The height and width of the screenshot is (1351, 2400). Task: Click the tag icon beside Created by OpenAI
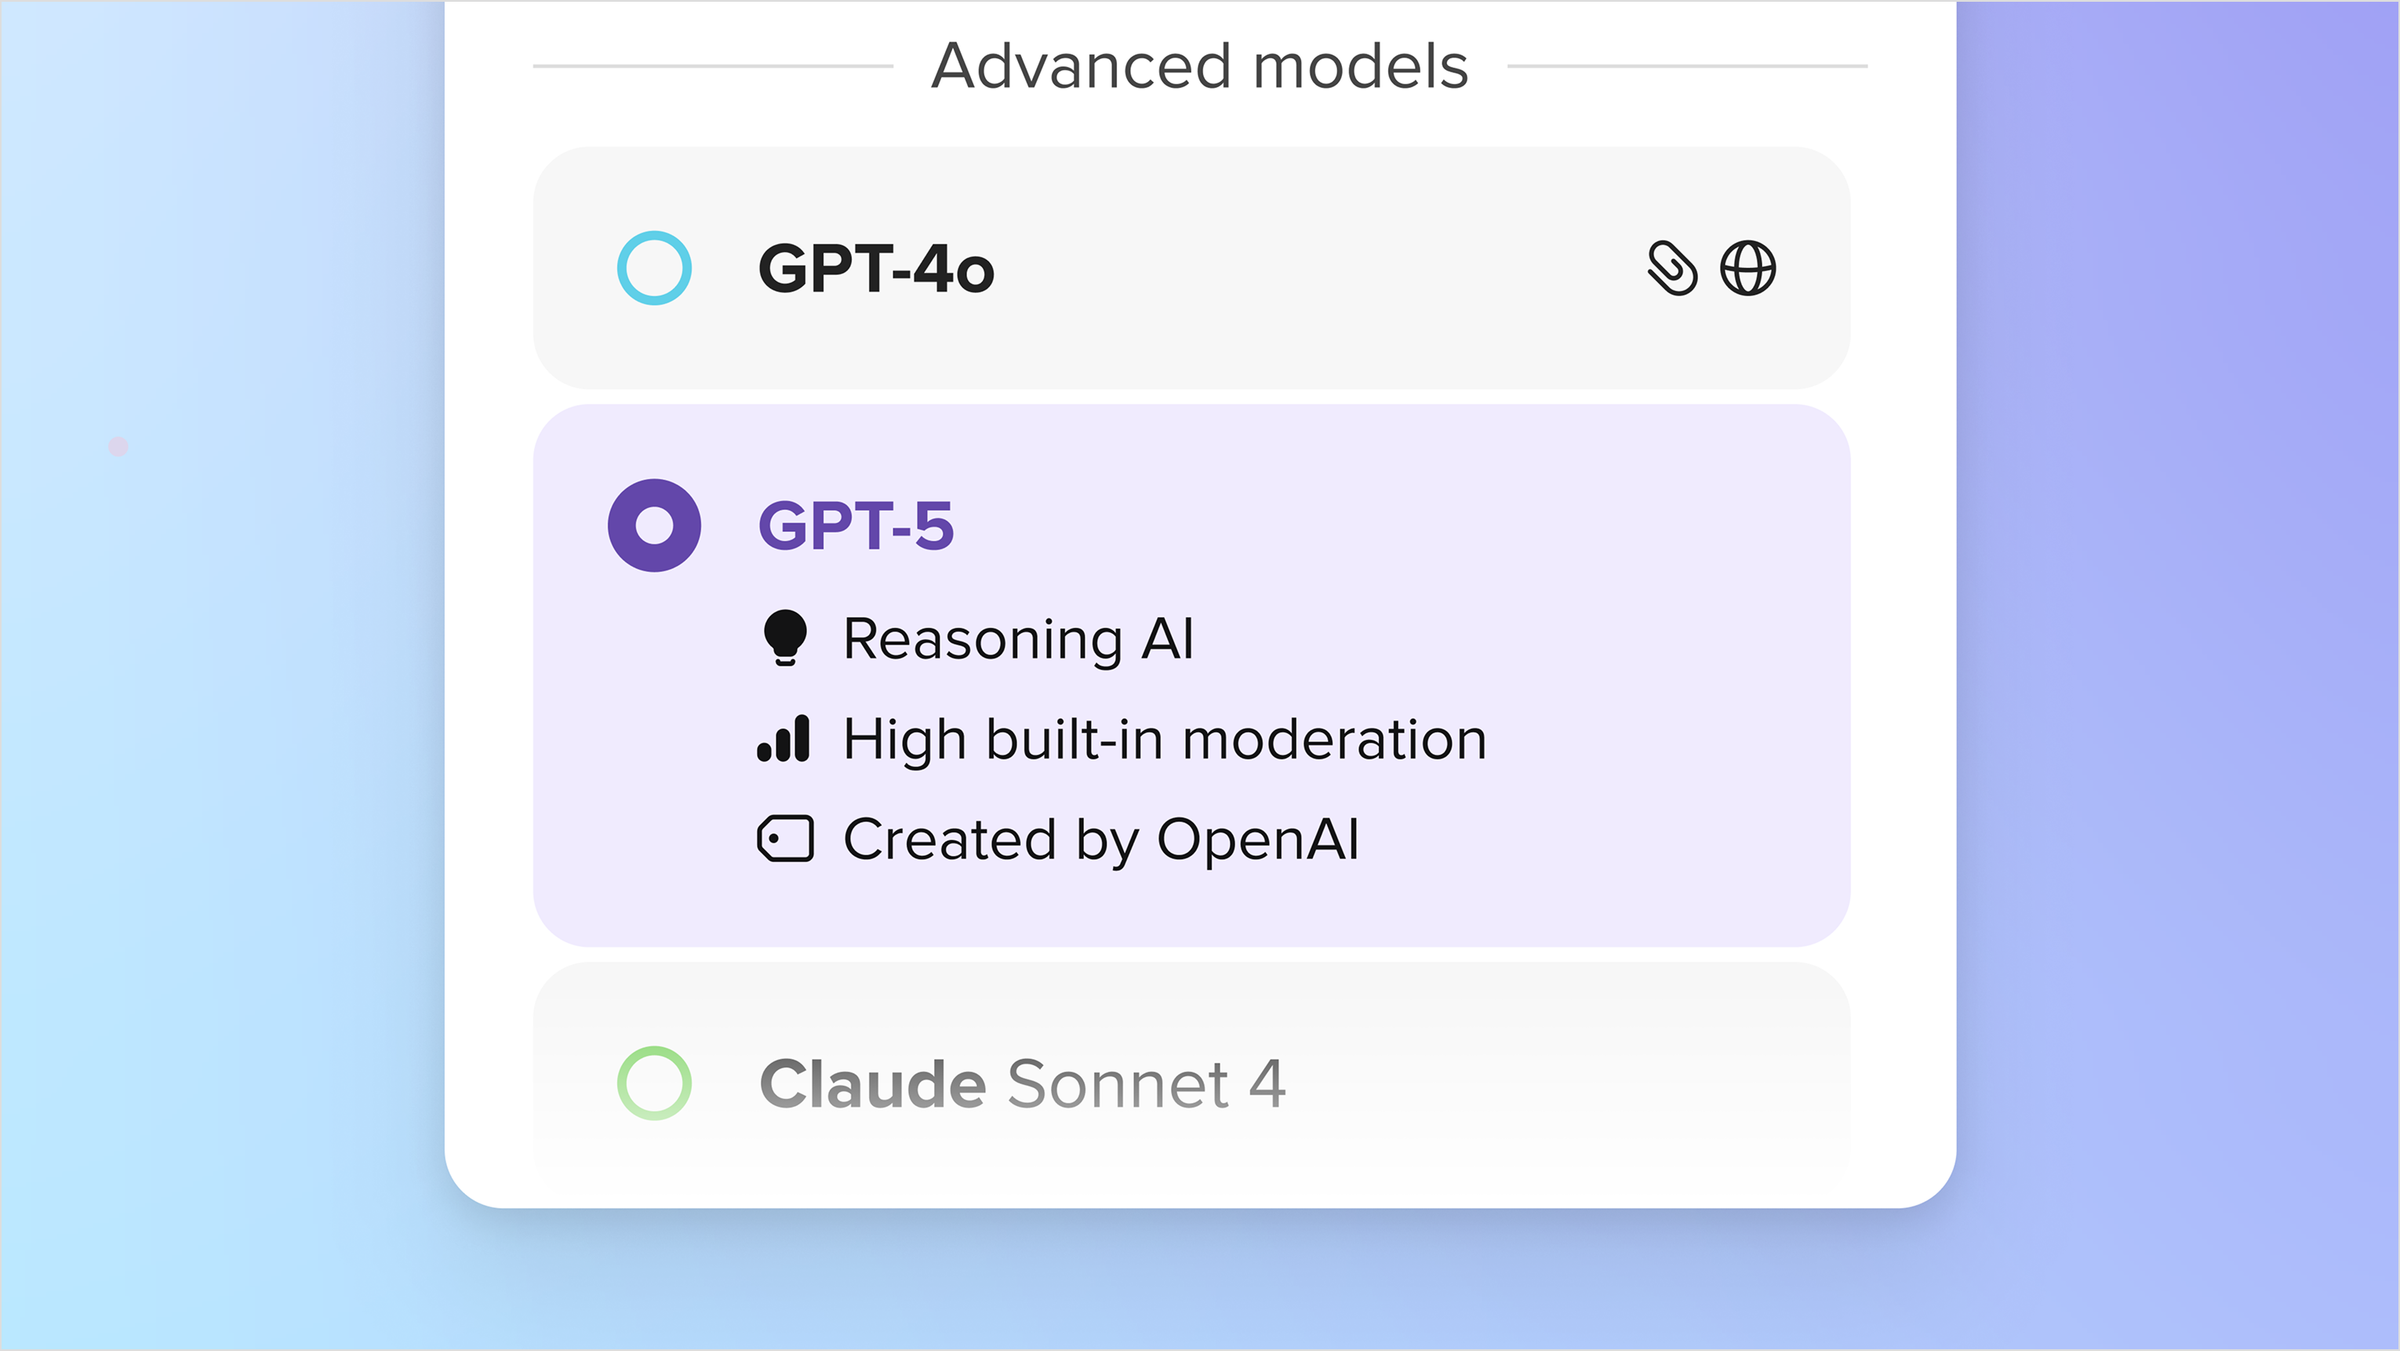[787, 838]
